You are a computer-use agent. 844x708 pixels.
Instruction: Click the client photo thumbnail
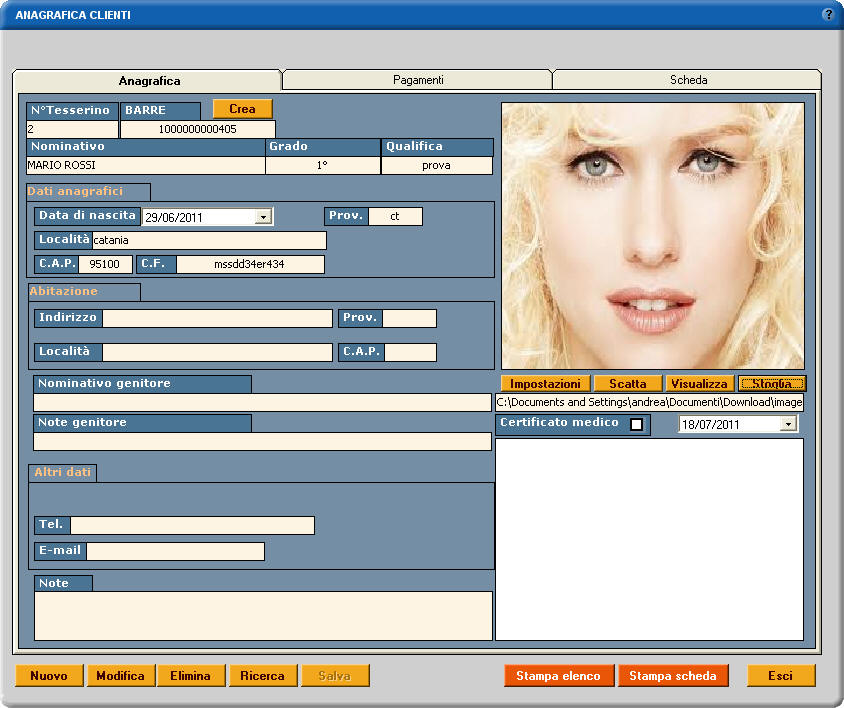coord(652,236)
